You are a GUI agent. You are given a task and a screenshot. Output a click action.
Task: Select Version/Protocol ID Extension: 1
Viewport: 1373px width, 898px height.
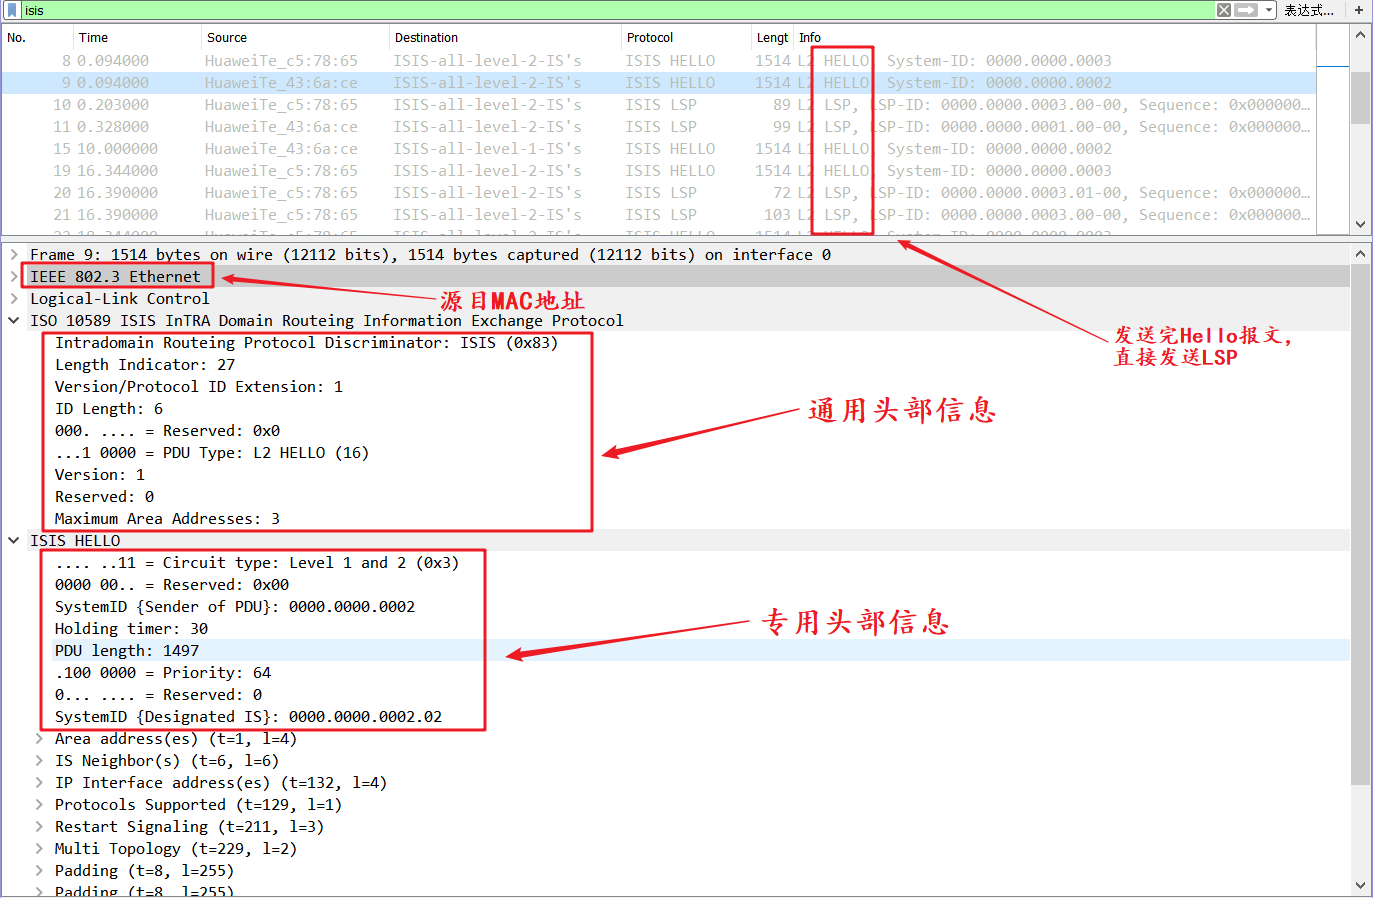[199, 387]
